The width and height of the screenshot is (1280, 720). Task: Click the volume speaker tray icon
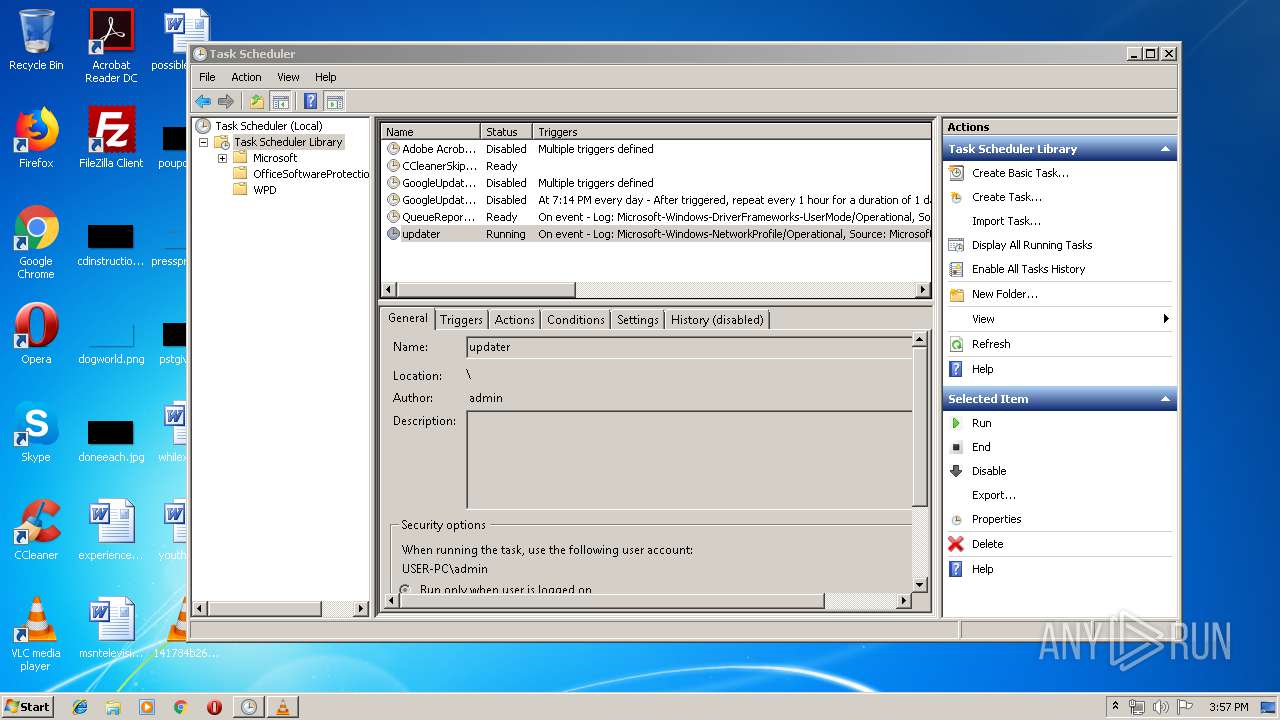point(1161,707)
